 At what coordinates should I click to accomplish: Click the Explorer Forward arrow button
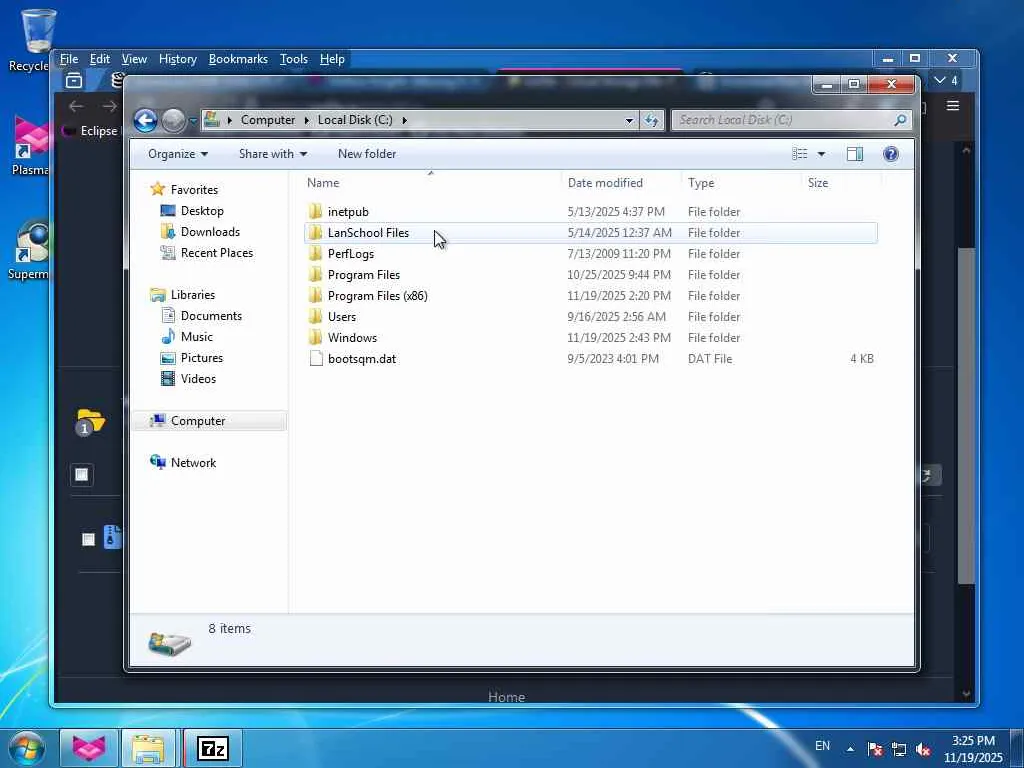pyautogui.click(x=173, y=120)
